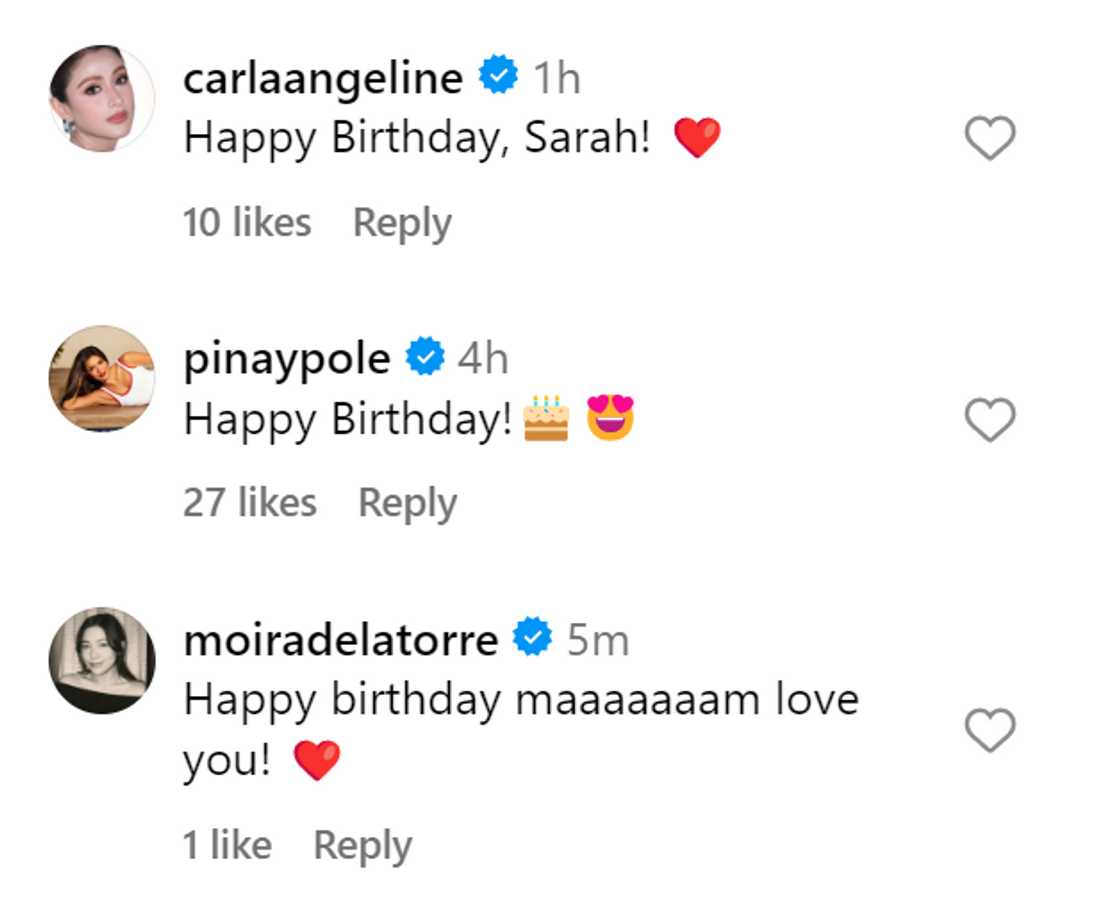The width and height of the screenshot is (1120, 910).
Task: Reply to carlaangeline's comment
Action: coord(404,222)
